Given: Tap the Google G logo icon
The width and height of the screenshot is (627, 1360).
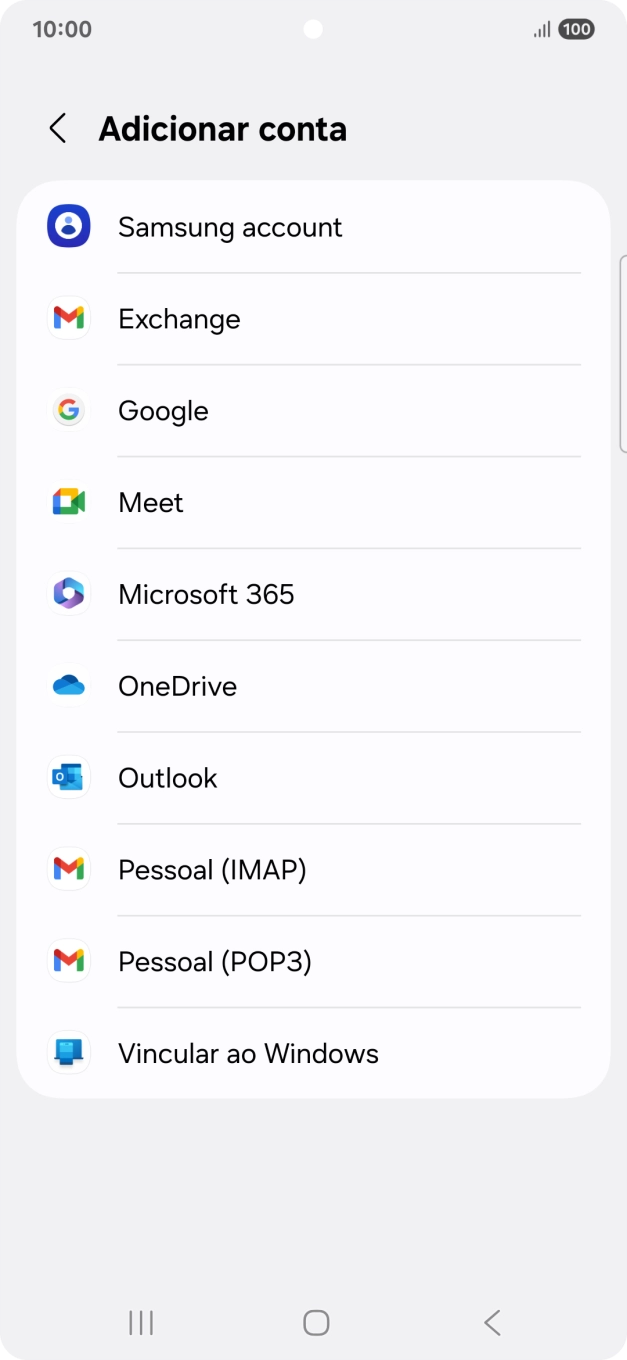Looking at the screenshot, I should (x=69, y=410).
